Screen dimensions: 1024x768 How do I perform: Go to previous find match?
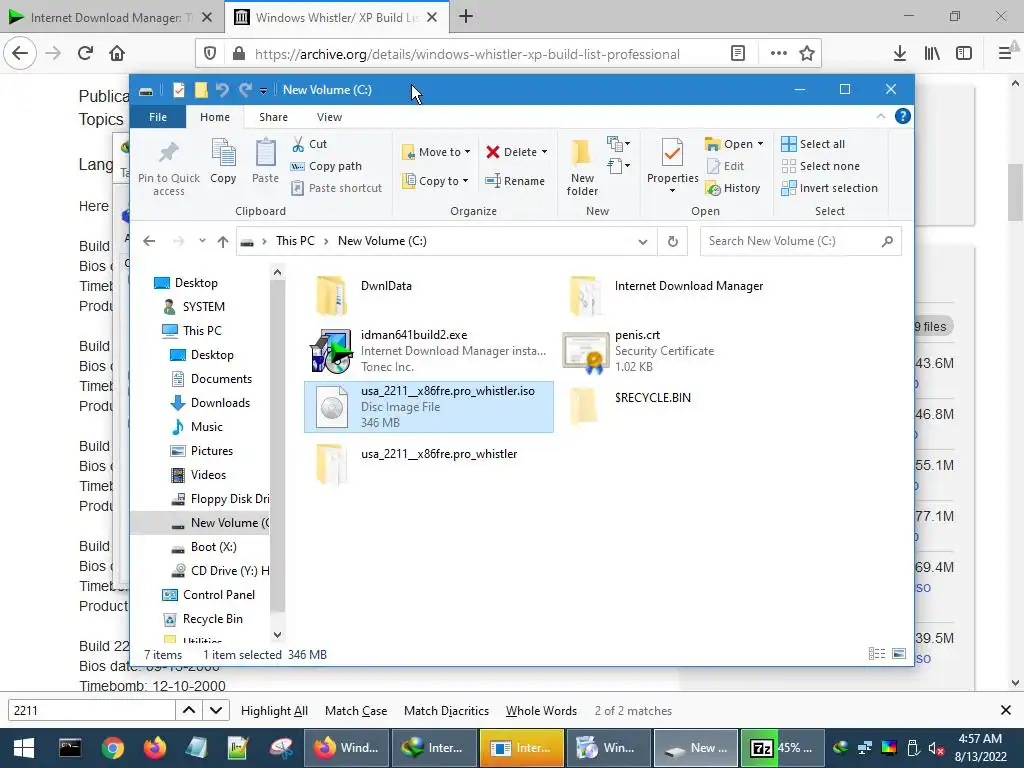[189, 711]
